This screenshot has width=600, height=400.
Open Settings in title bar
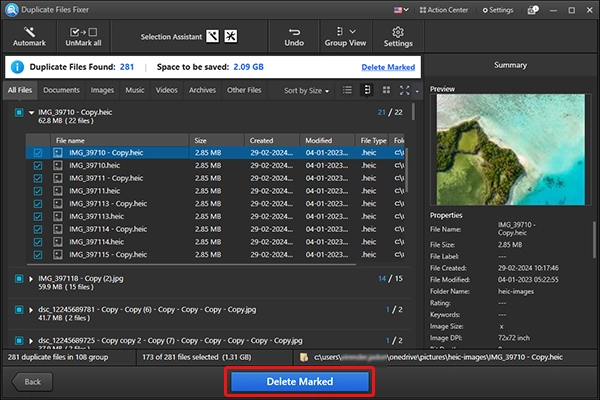pos(498,10)
